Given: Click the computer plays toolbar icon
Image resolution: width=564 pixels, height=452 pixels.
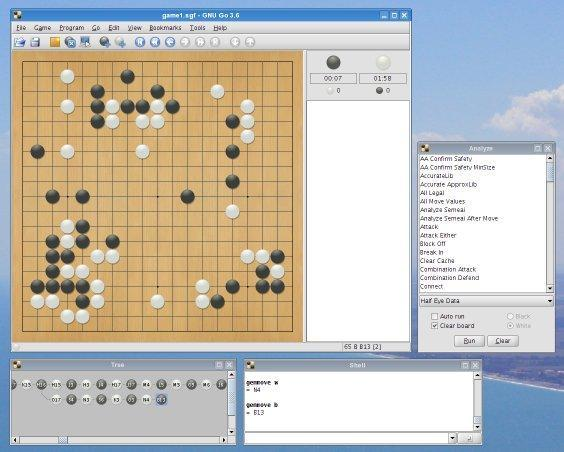Looking at the screenshot, I should click(85, 42).
